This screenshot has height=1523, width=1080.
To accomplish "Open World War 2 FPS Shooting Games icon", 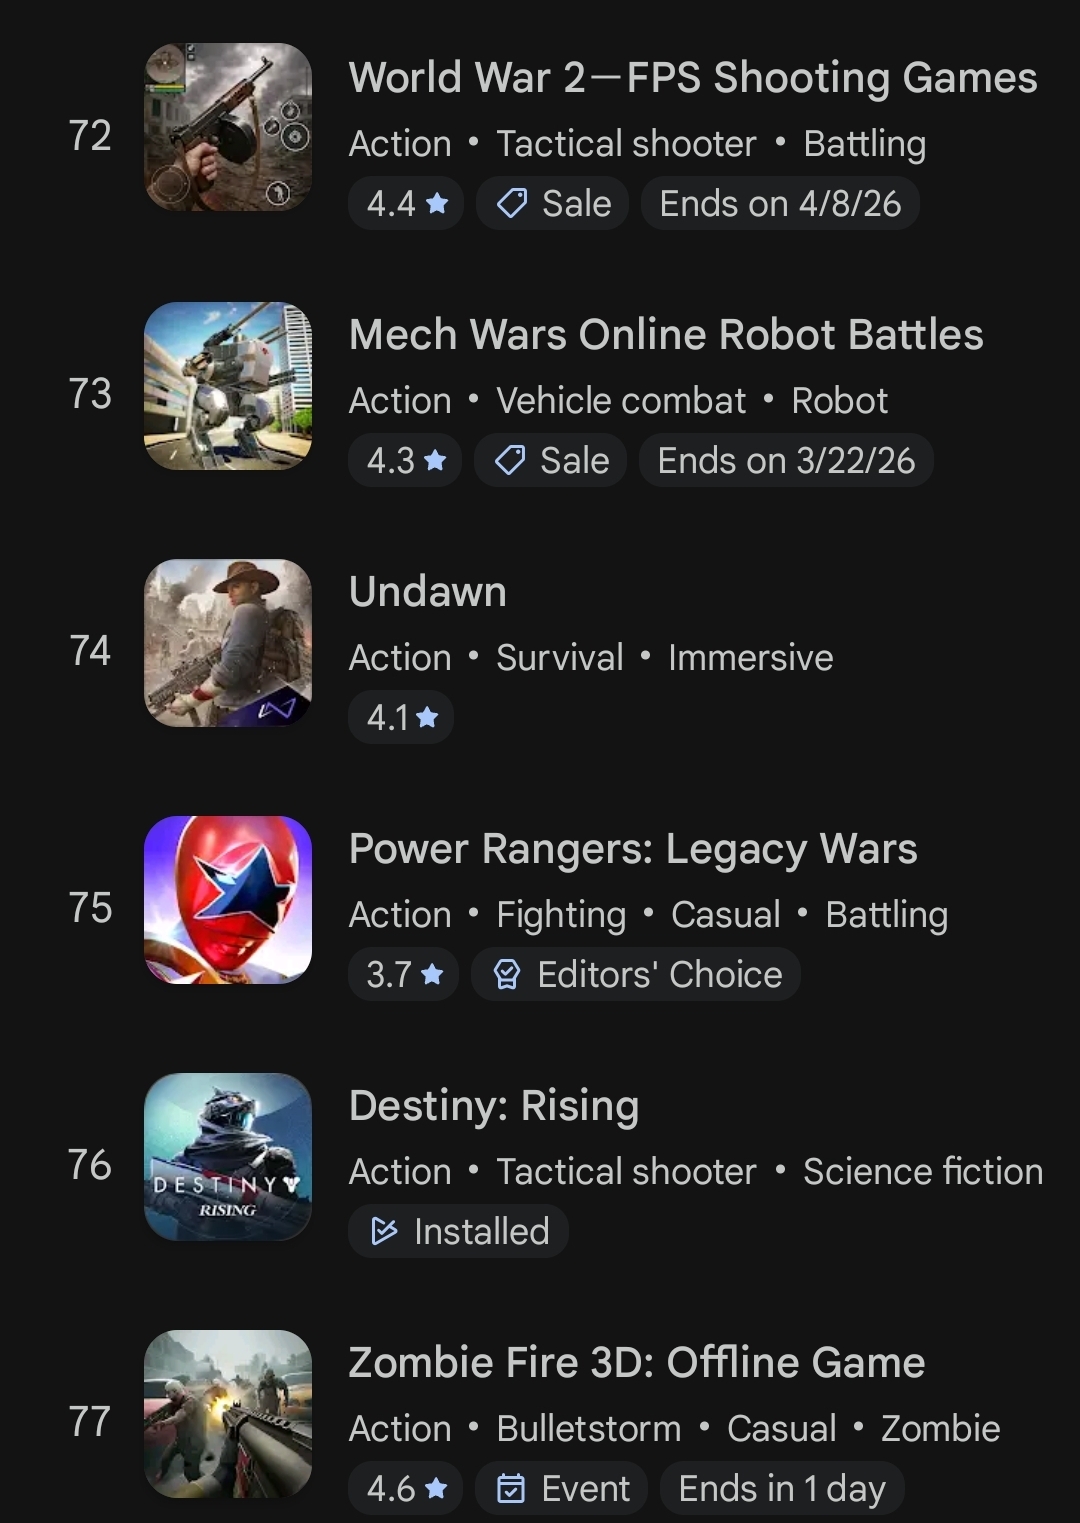I will (x=228, y=127).
